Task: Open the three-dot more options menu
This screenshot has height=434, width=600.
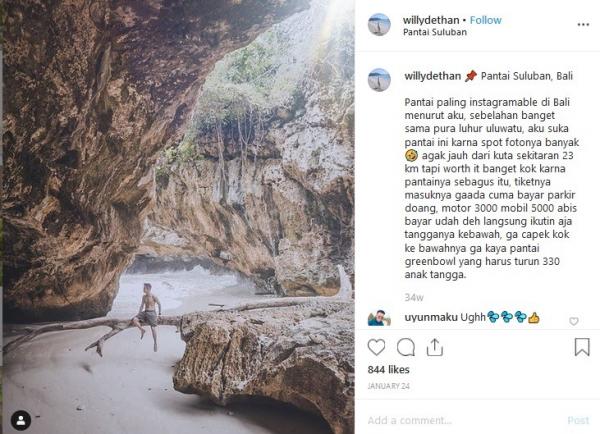Action: click(x=583, y=24)
